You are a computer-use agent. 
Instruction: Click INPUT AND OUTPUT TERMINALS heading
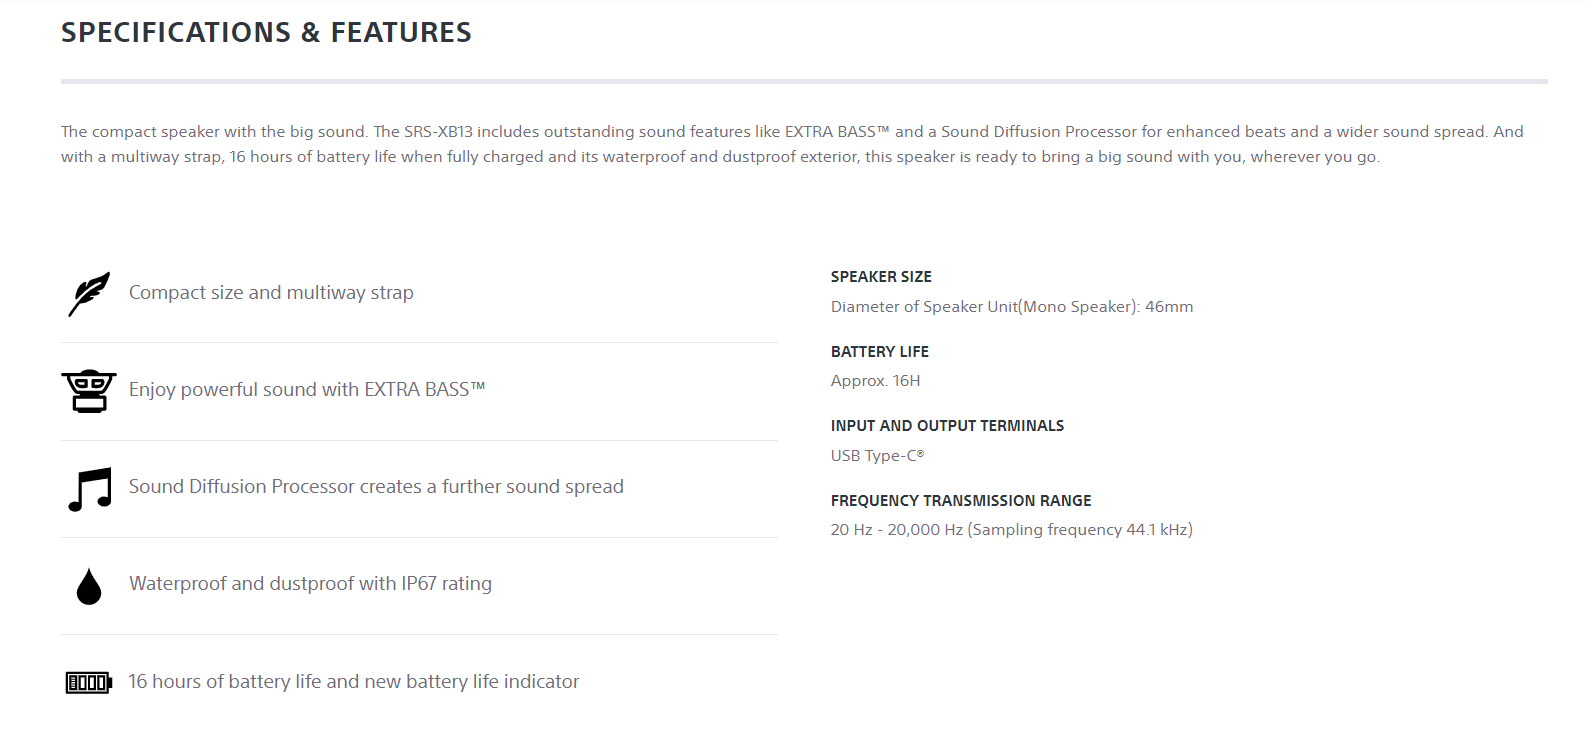pyautogui.click(x=947, y=426)
